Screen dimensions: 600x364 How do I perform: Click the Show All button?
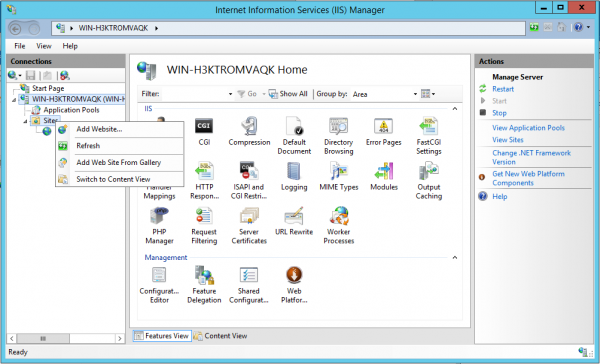[x=288, y=94]
